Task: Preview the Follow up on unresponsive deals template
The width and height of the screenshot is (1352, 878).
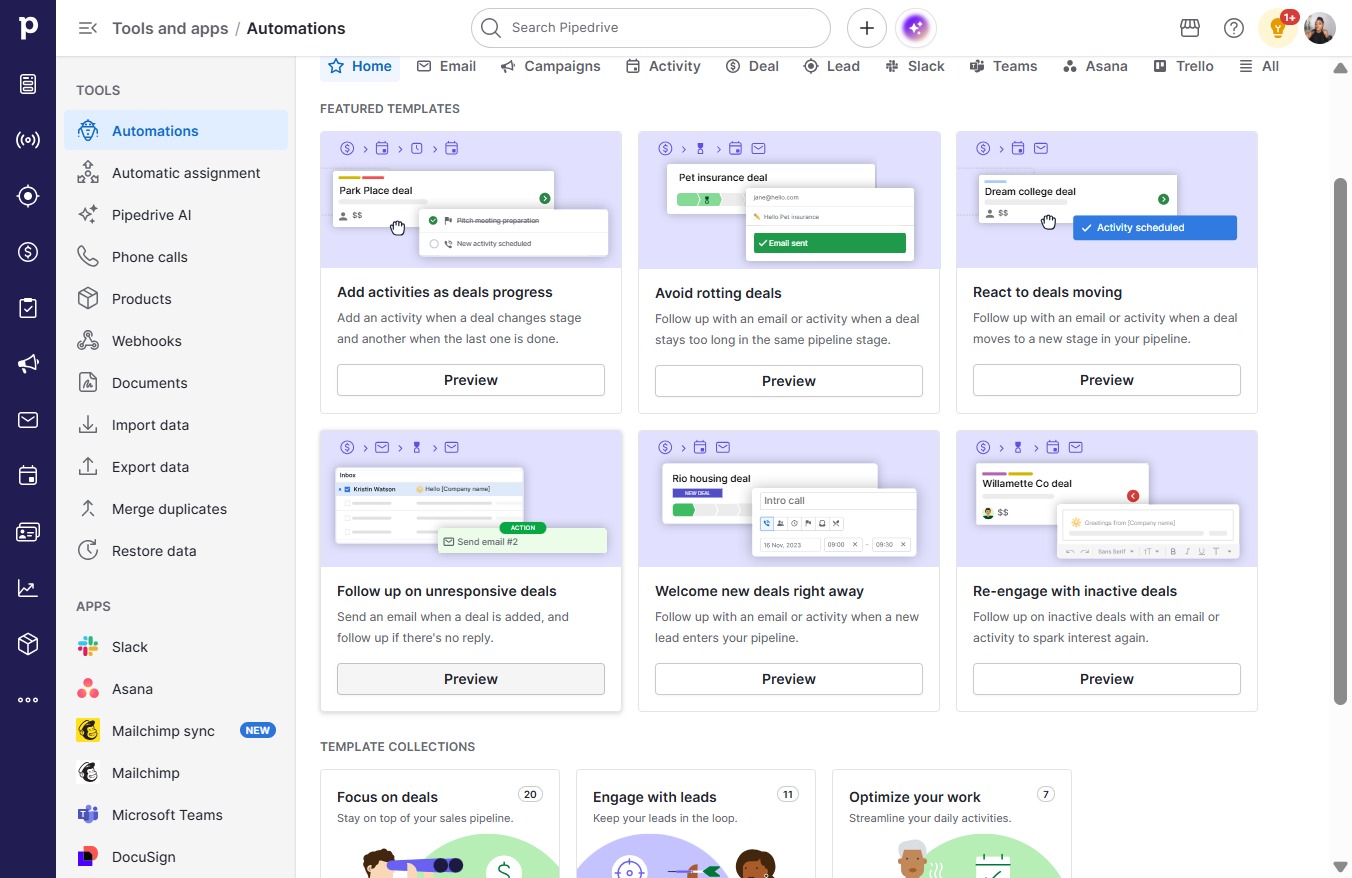Action: click(x=471, y=679)
